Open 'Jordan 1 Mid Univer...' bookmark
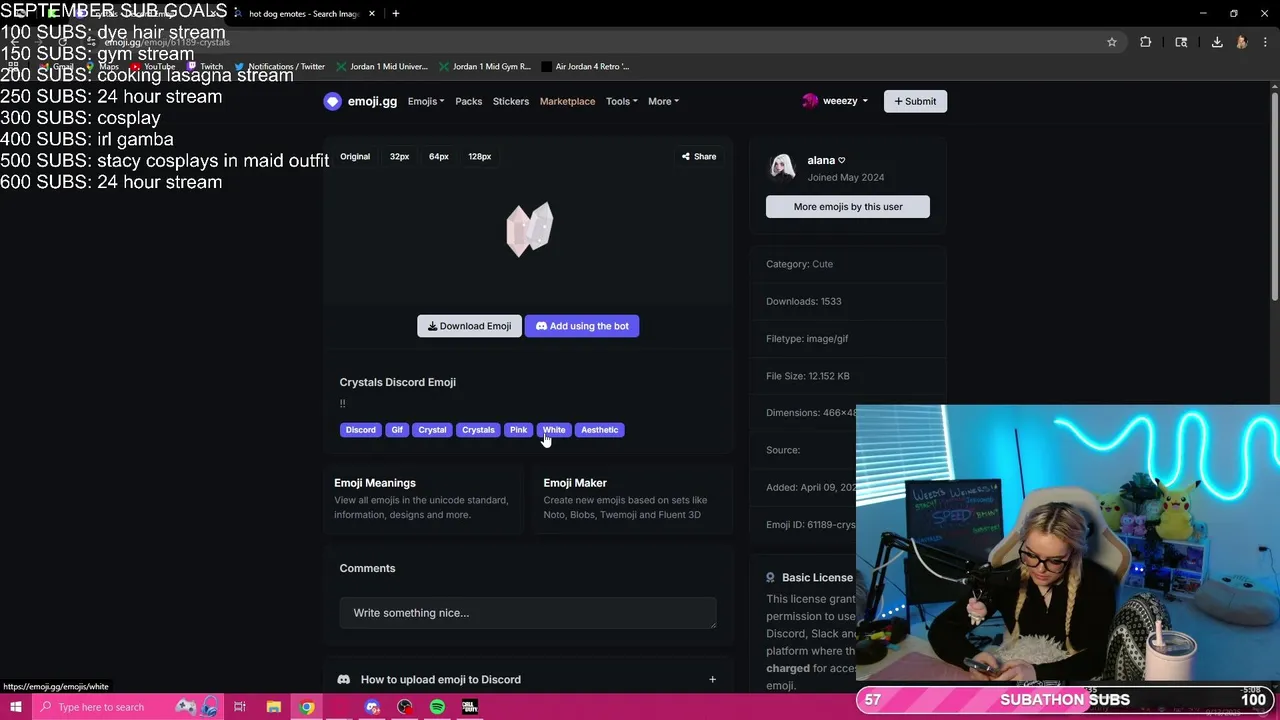Image resolution: width=1280 pixels, height=720 pixels. click(382, 67)
